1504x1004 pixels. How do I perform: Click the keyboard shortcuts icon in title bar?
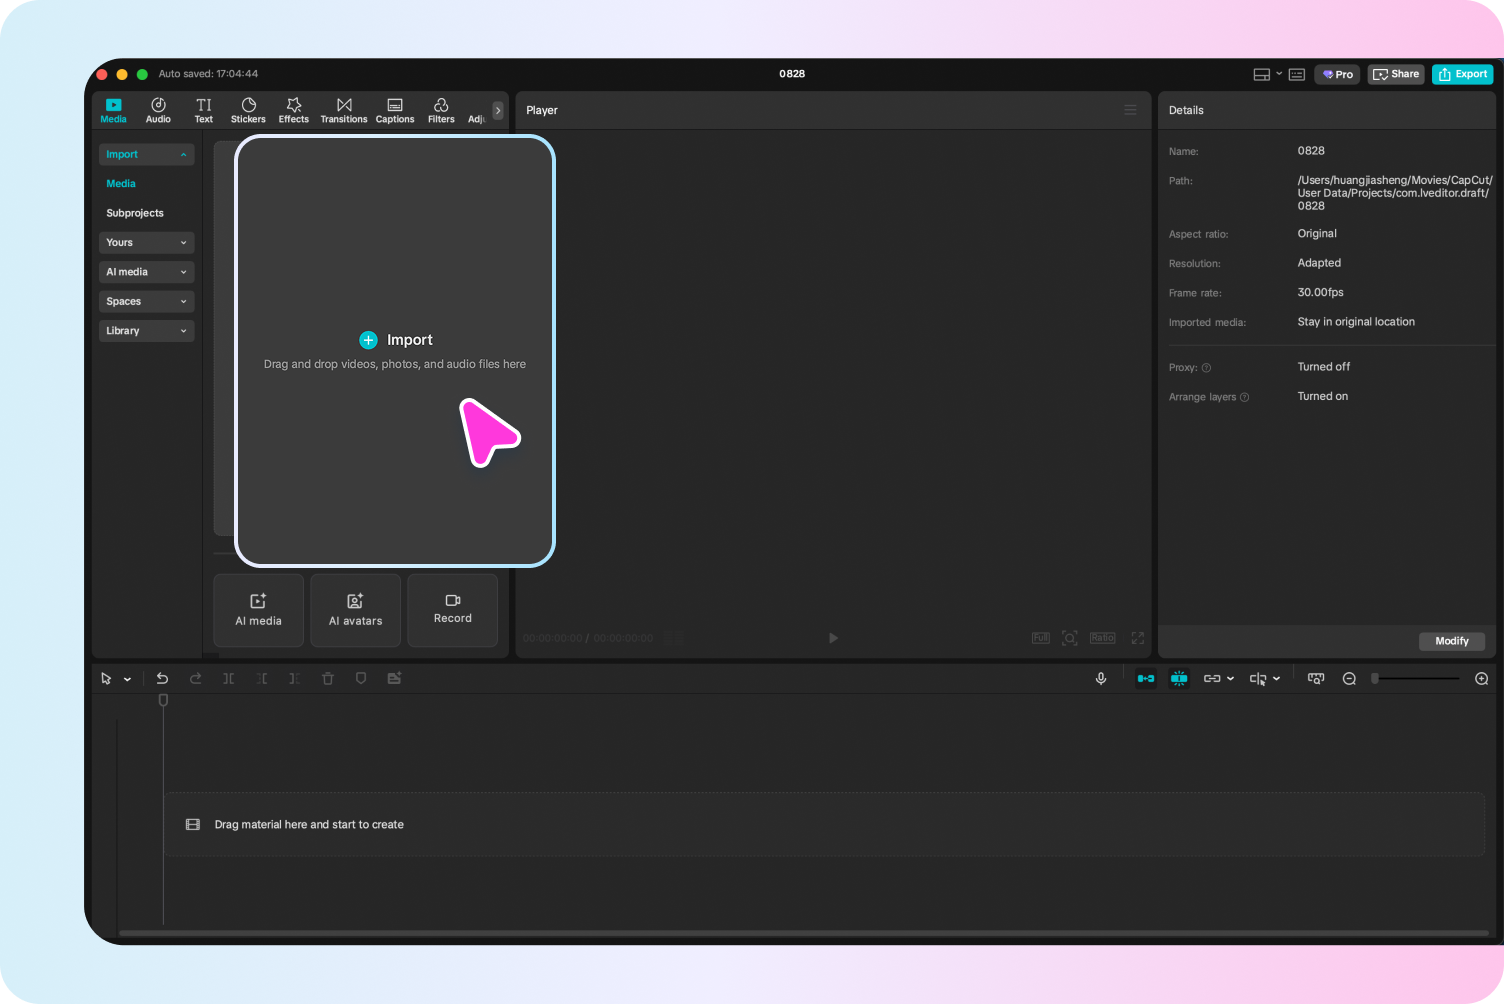[1297, 74]
